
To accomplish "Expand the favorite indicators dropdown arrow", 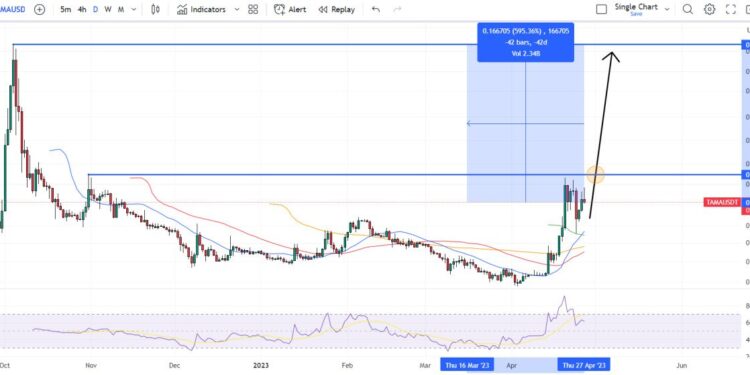I will [236, 10].
